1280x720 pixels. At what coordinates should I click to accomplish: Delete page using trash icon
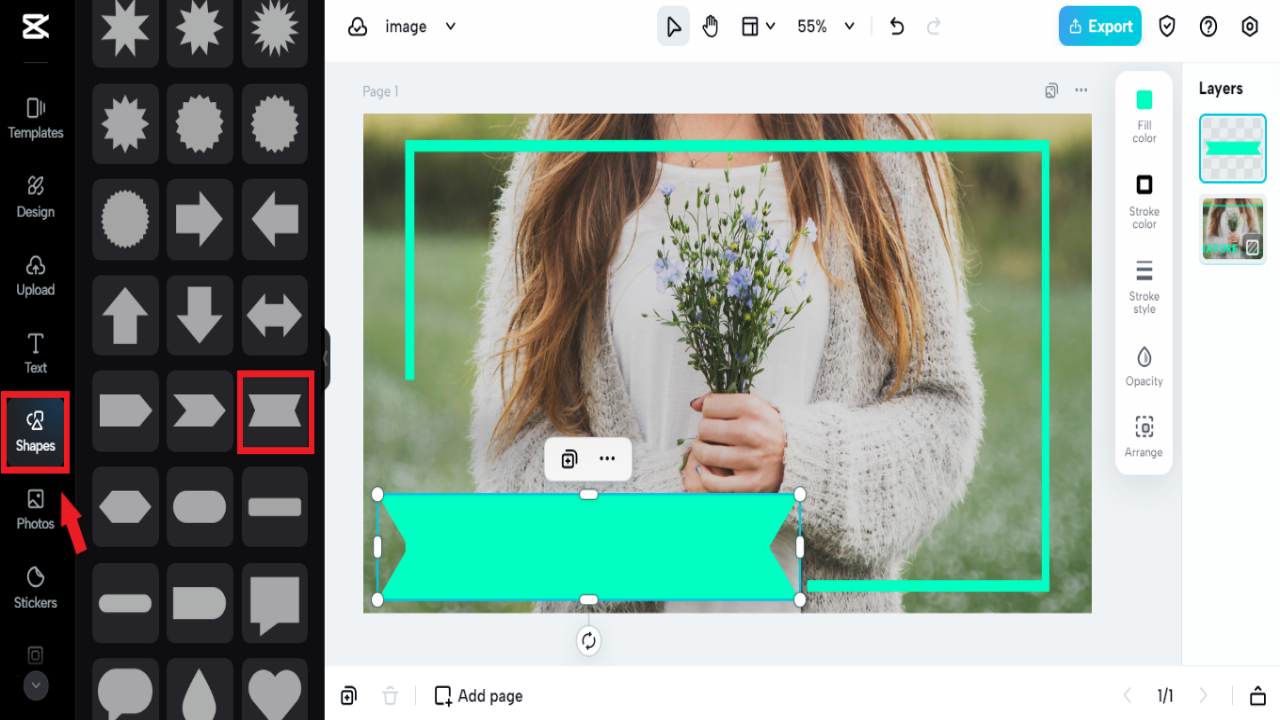[390, 696]
